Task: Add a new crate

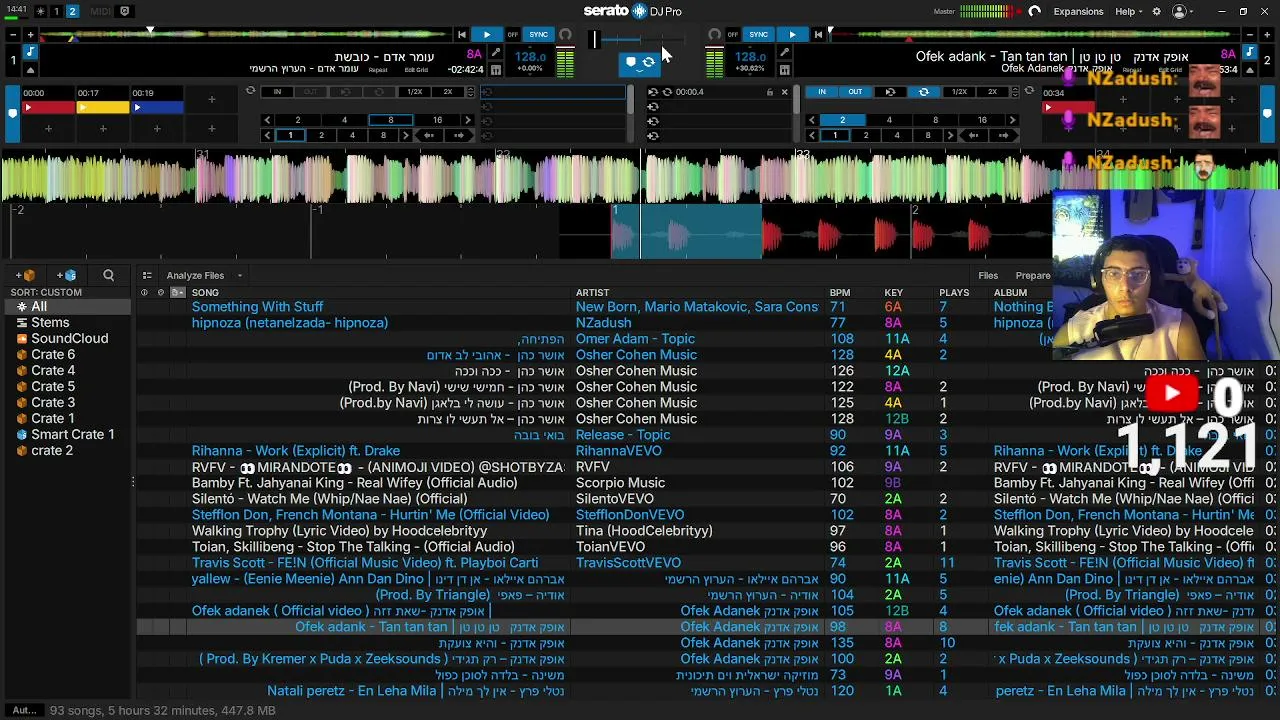Action: 25,275
